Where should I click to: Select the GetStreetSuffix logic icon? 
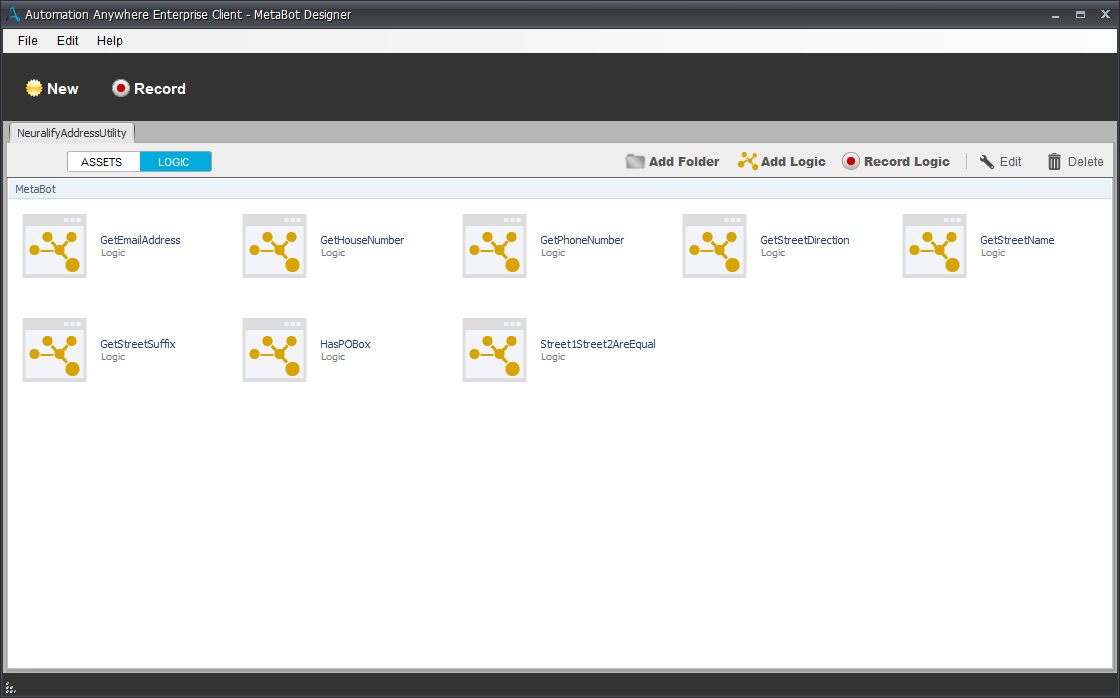[x=55, y=350]
